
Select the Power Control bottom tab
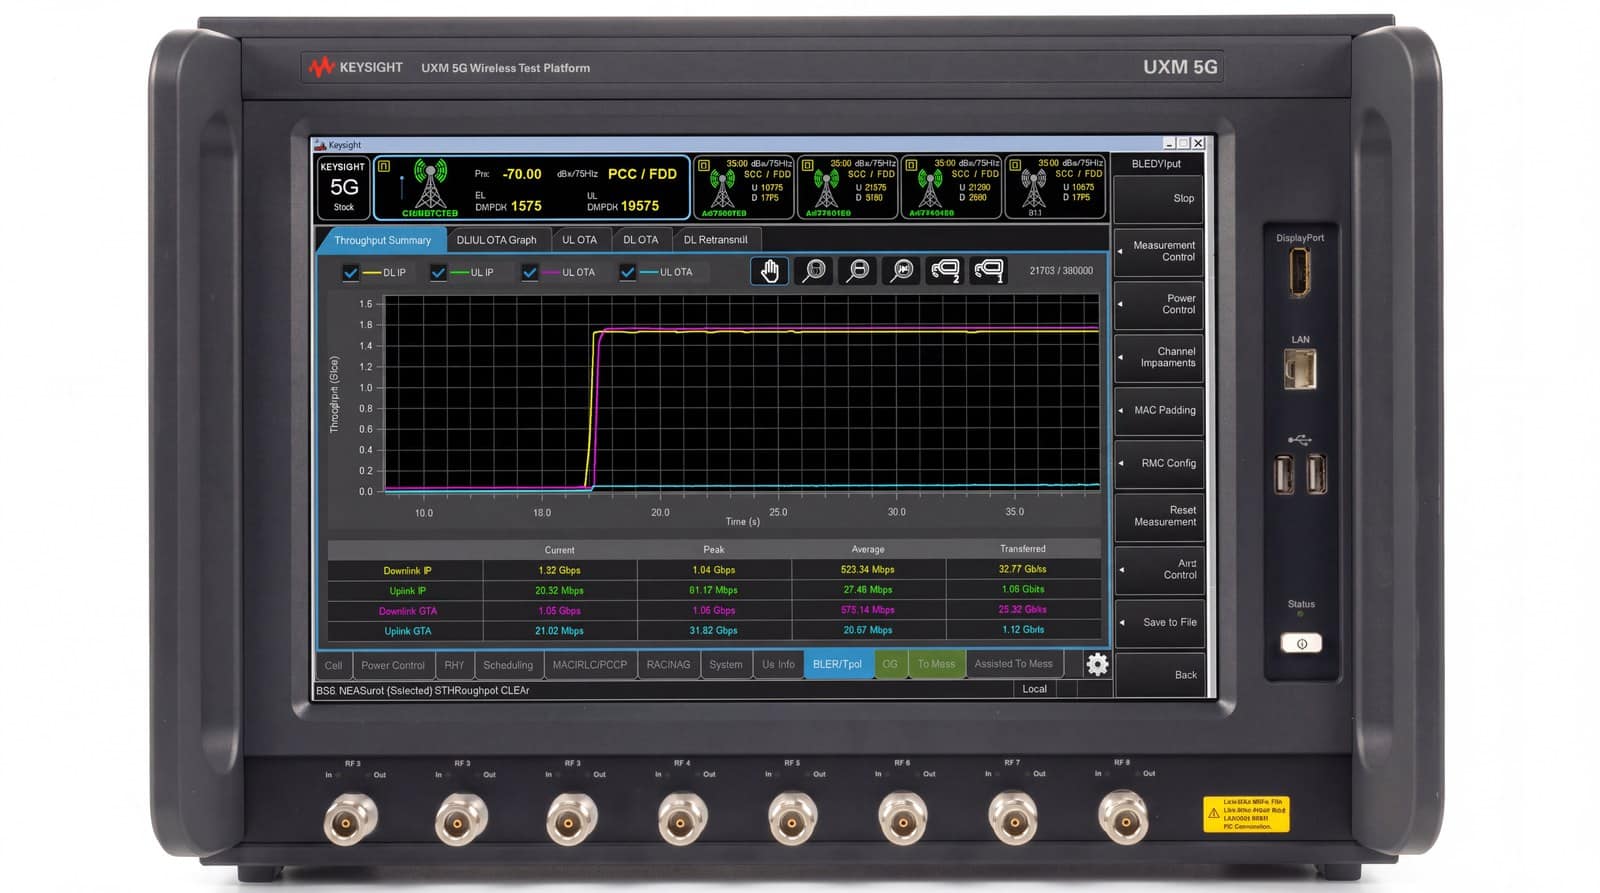point(392,665)
